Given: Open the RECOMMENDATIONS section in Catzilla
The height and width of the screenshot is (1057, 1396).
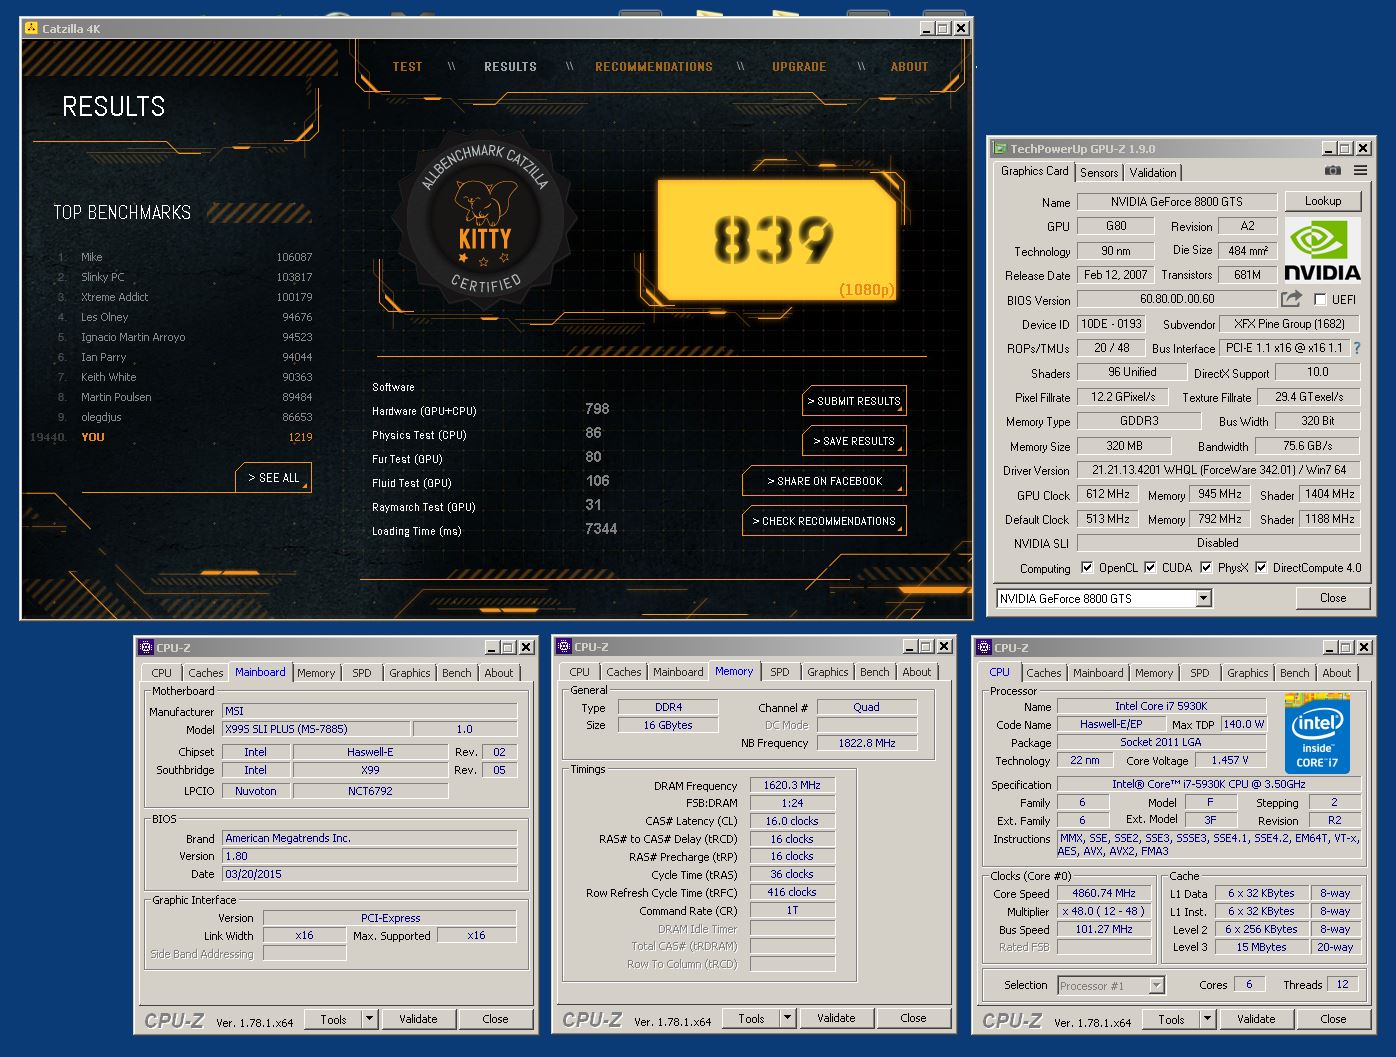Looking at the screenshot, I should (x=654, y=67).
